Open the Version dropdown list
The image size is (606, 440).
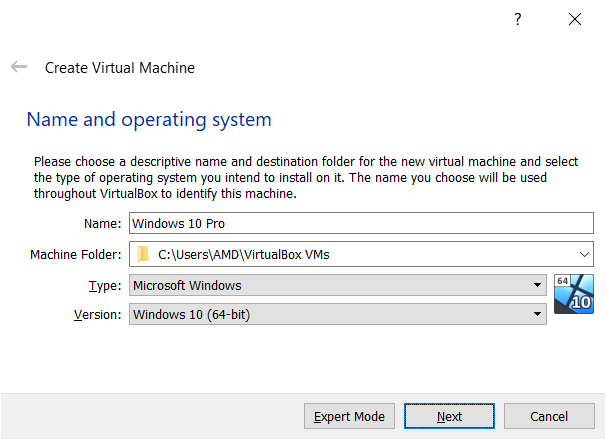tap(537, 314)
